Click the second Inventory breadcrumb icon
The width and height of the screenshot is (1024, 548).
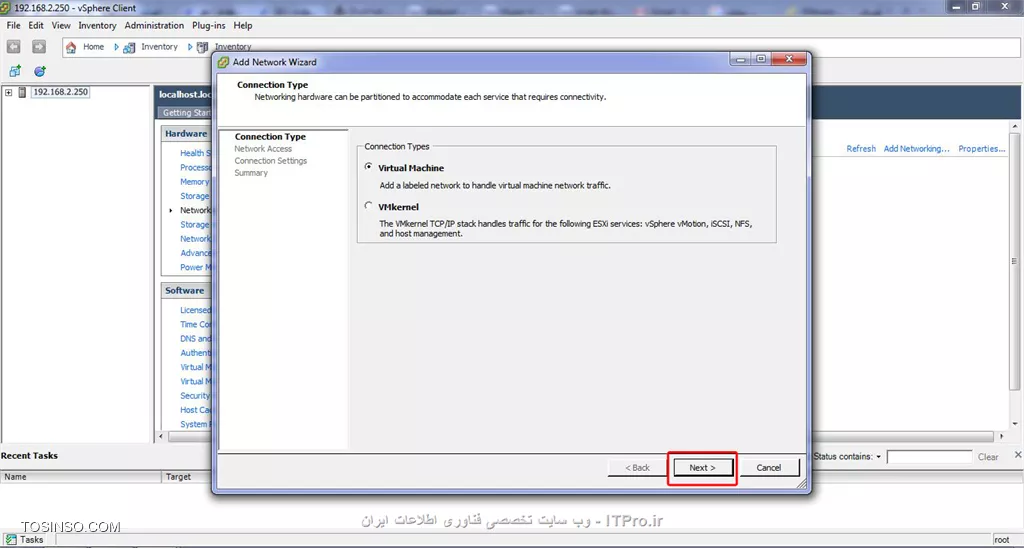pyautogui.click(x=202, y=47)
